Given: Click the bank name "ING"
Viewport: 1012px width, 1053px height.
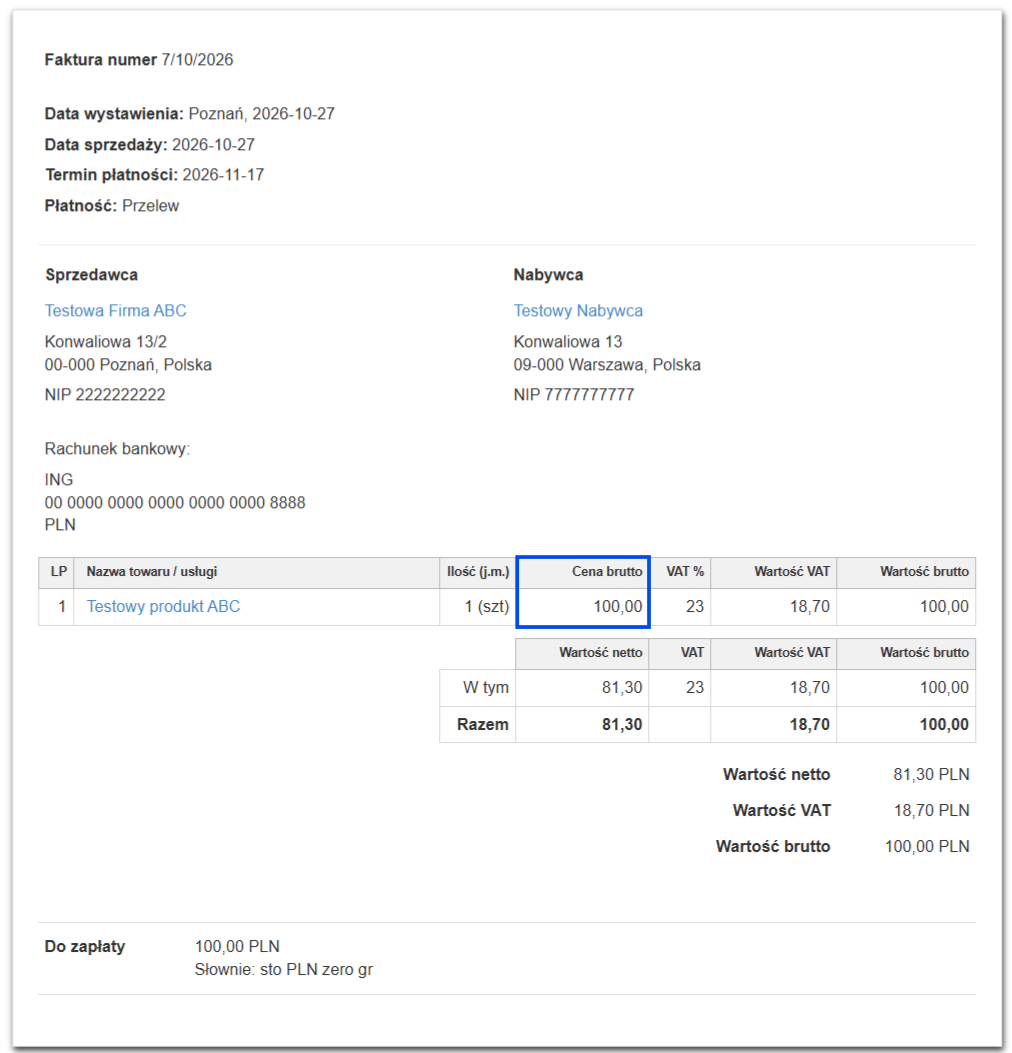Looking at the screenshot, I should (59, 479).
